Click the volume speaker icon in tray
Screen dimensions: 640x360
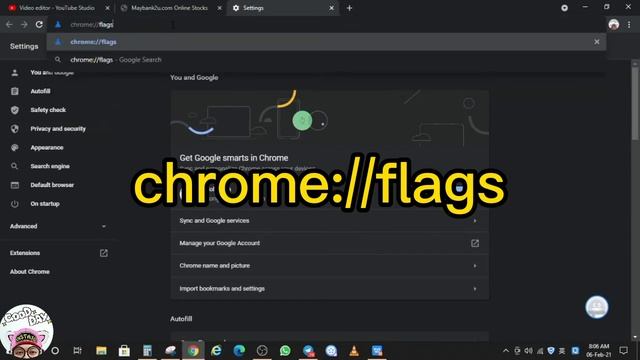(x=529, y=351)
